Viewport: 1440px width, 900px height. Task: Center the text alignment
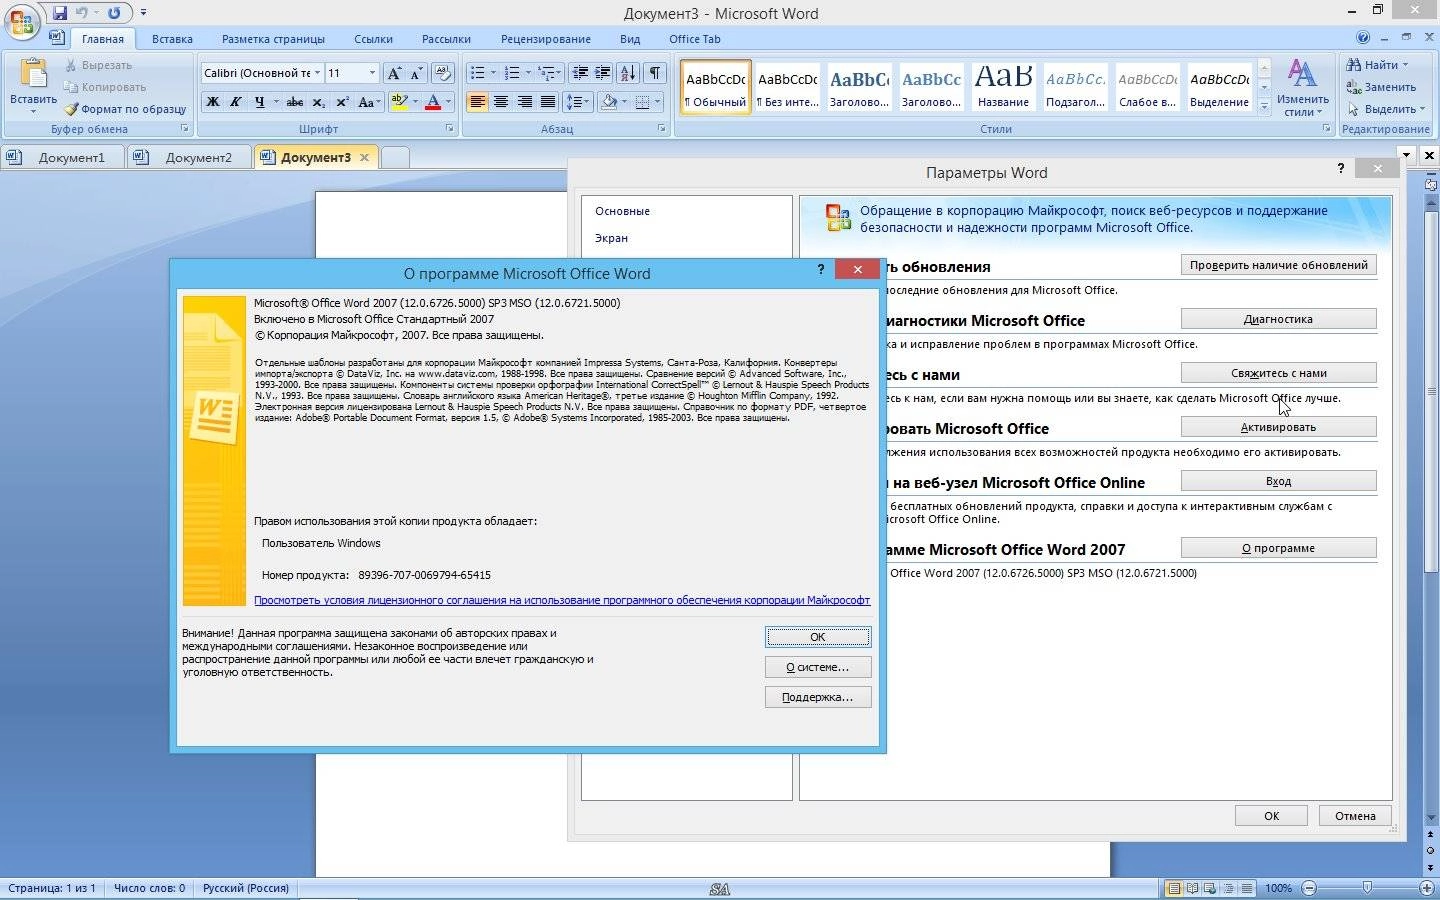tap(500, 102)
